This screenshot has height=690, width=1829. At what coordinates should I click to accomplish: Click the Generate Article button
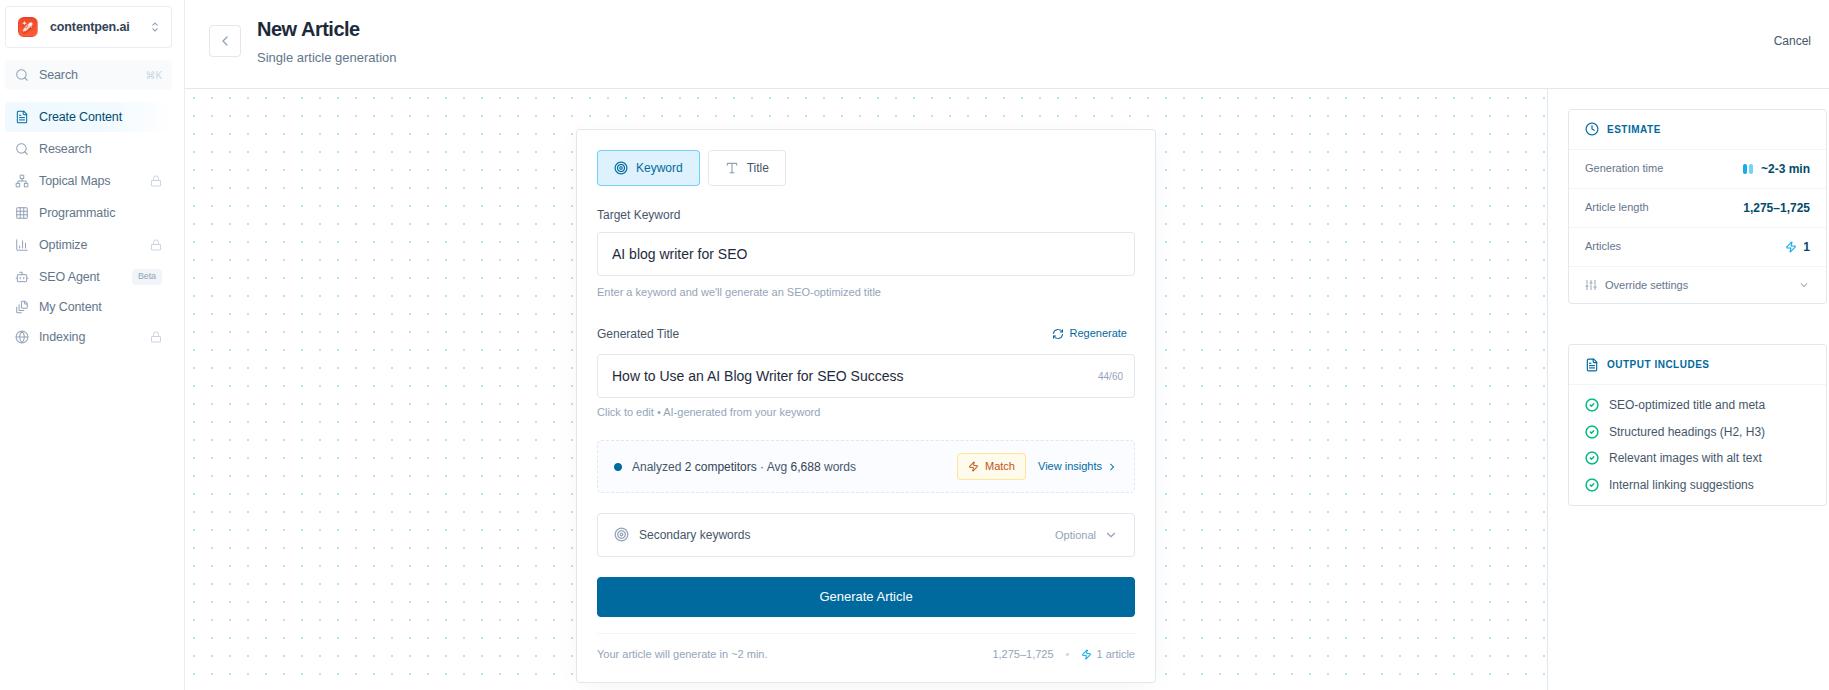pos(866,597)
